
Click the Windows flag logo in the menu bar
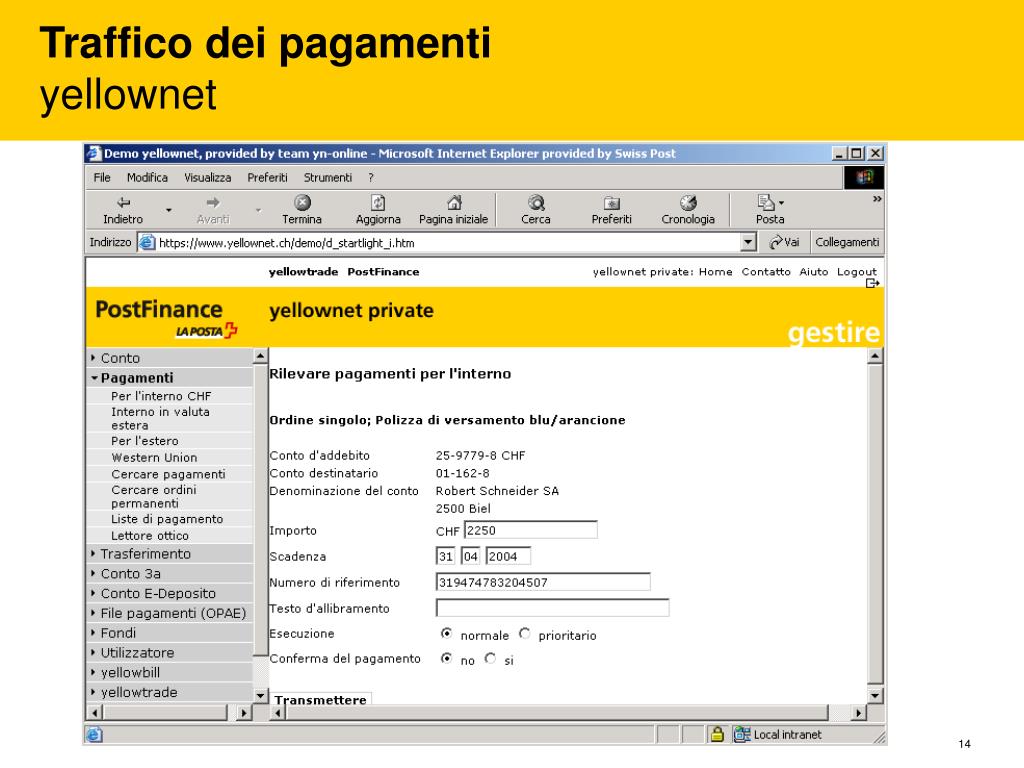point(864,177)
